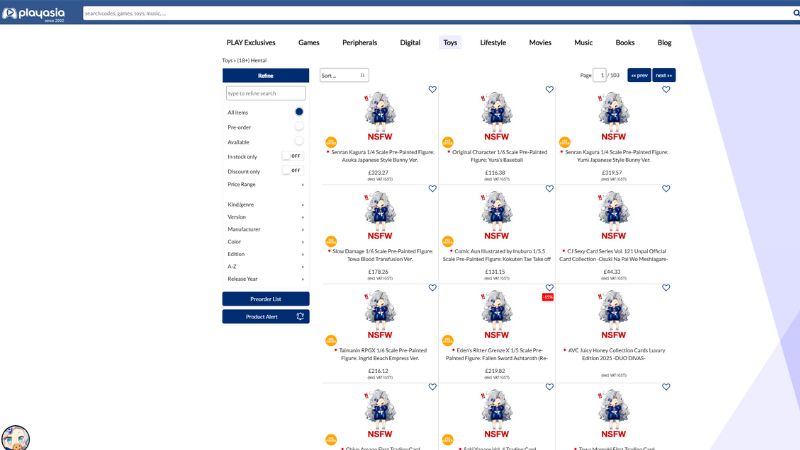This screenshot has height=450, width=800.
Task: Select the All items filter option
Action: click(299, 112)
